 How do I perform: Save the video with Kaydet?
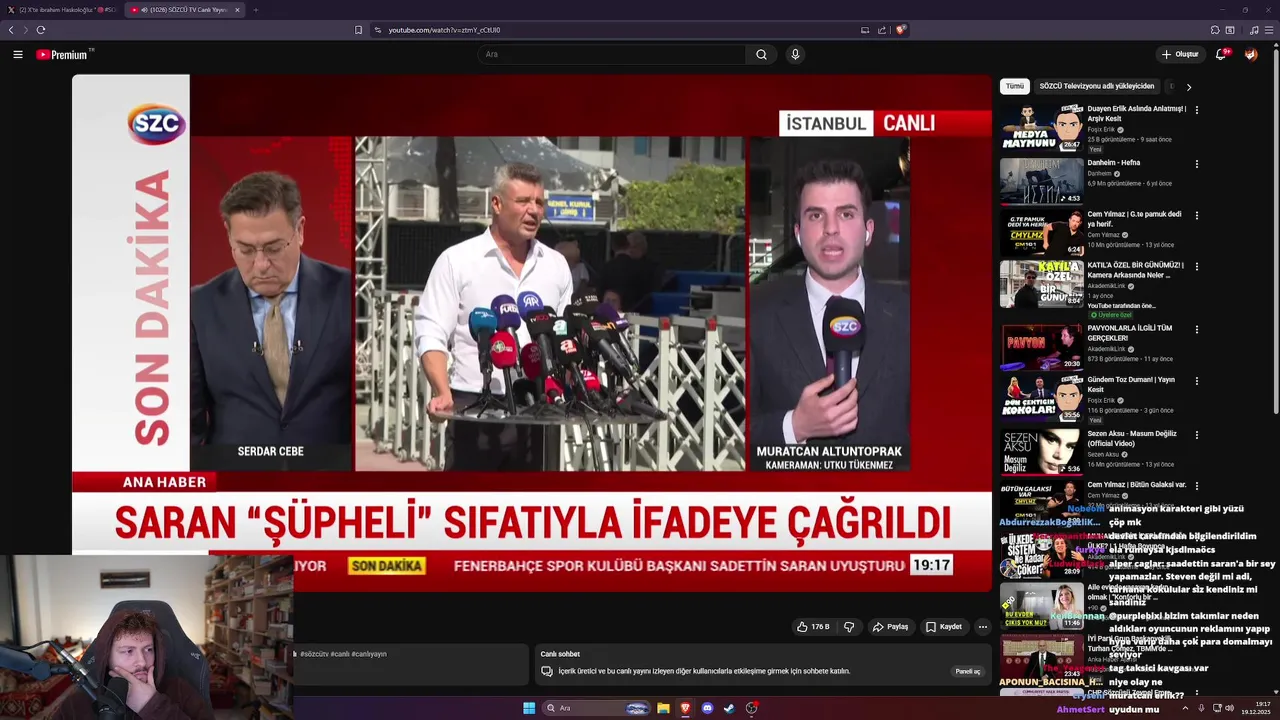tap(943, 627)
